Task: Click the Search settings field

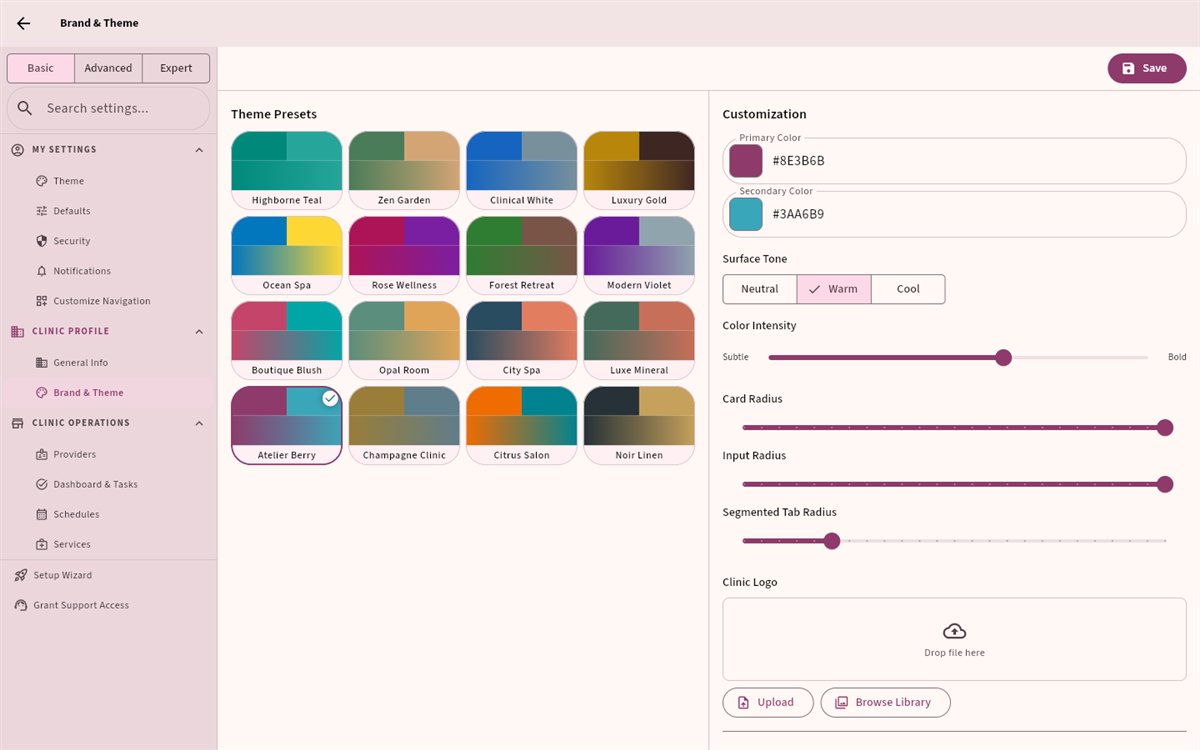Action: (x=108, y=108)
